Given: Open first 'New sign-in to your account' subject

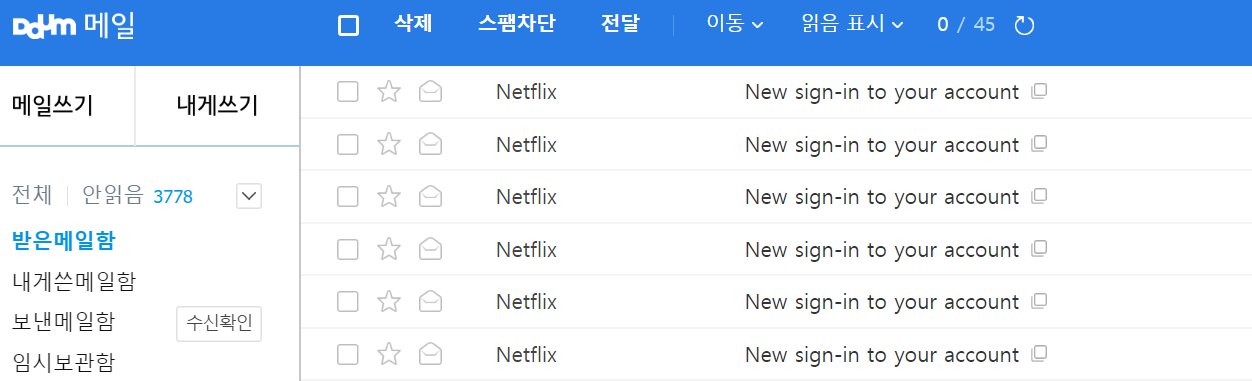Looking at the screenshot, I should pos(882,92).
